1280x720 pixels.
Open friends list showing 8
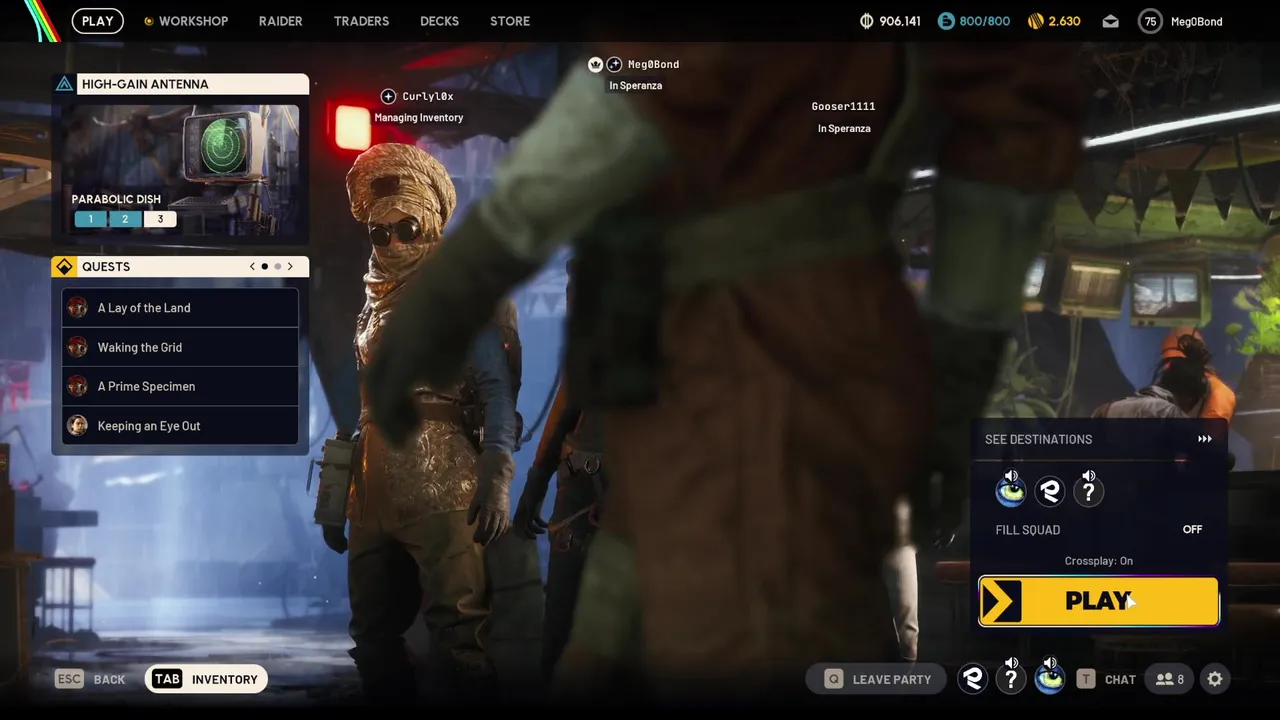tap(1169, 679)
